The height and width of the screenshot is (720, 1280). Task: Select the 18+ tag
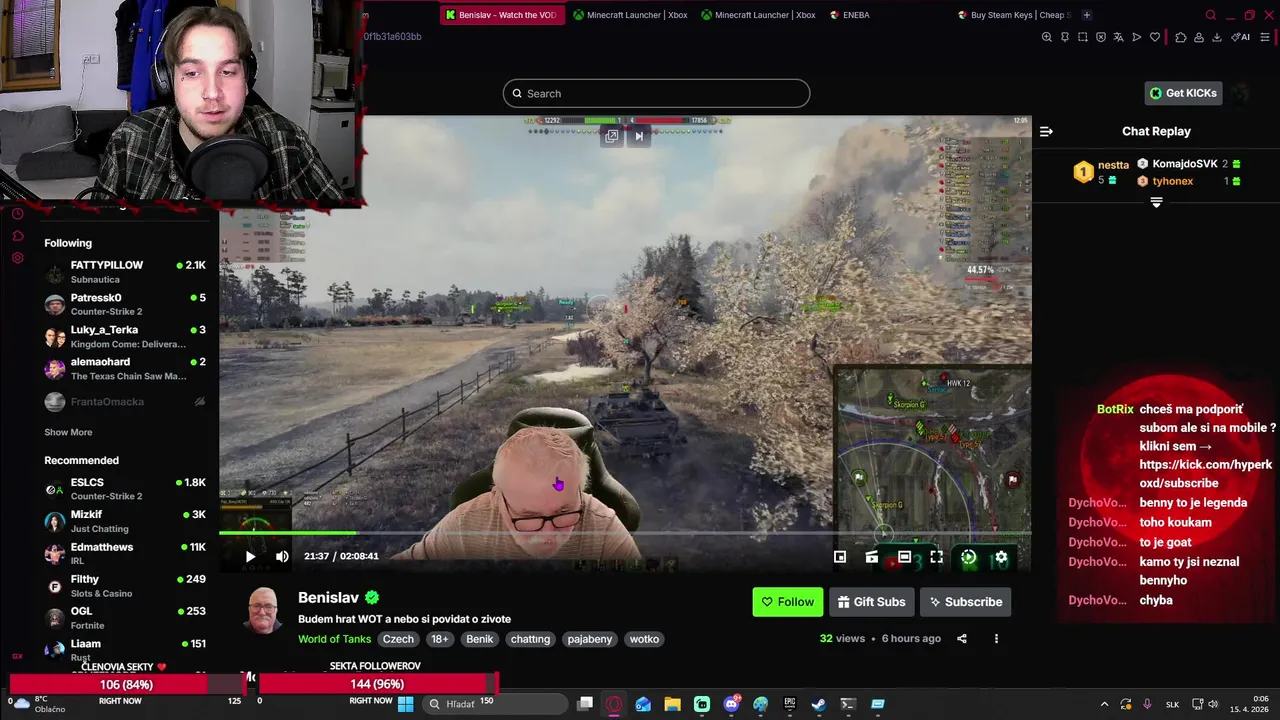point(440,639)
